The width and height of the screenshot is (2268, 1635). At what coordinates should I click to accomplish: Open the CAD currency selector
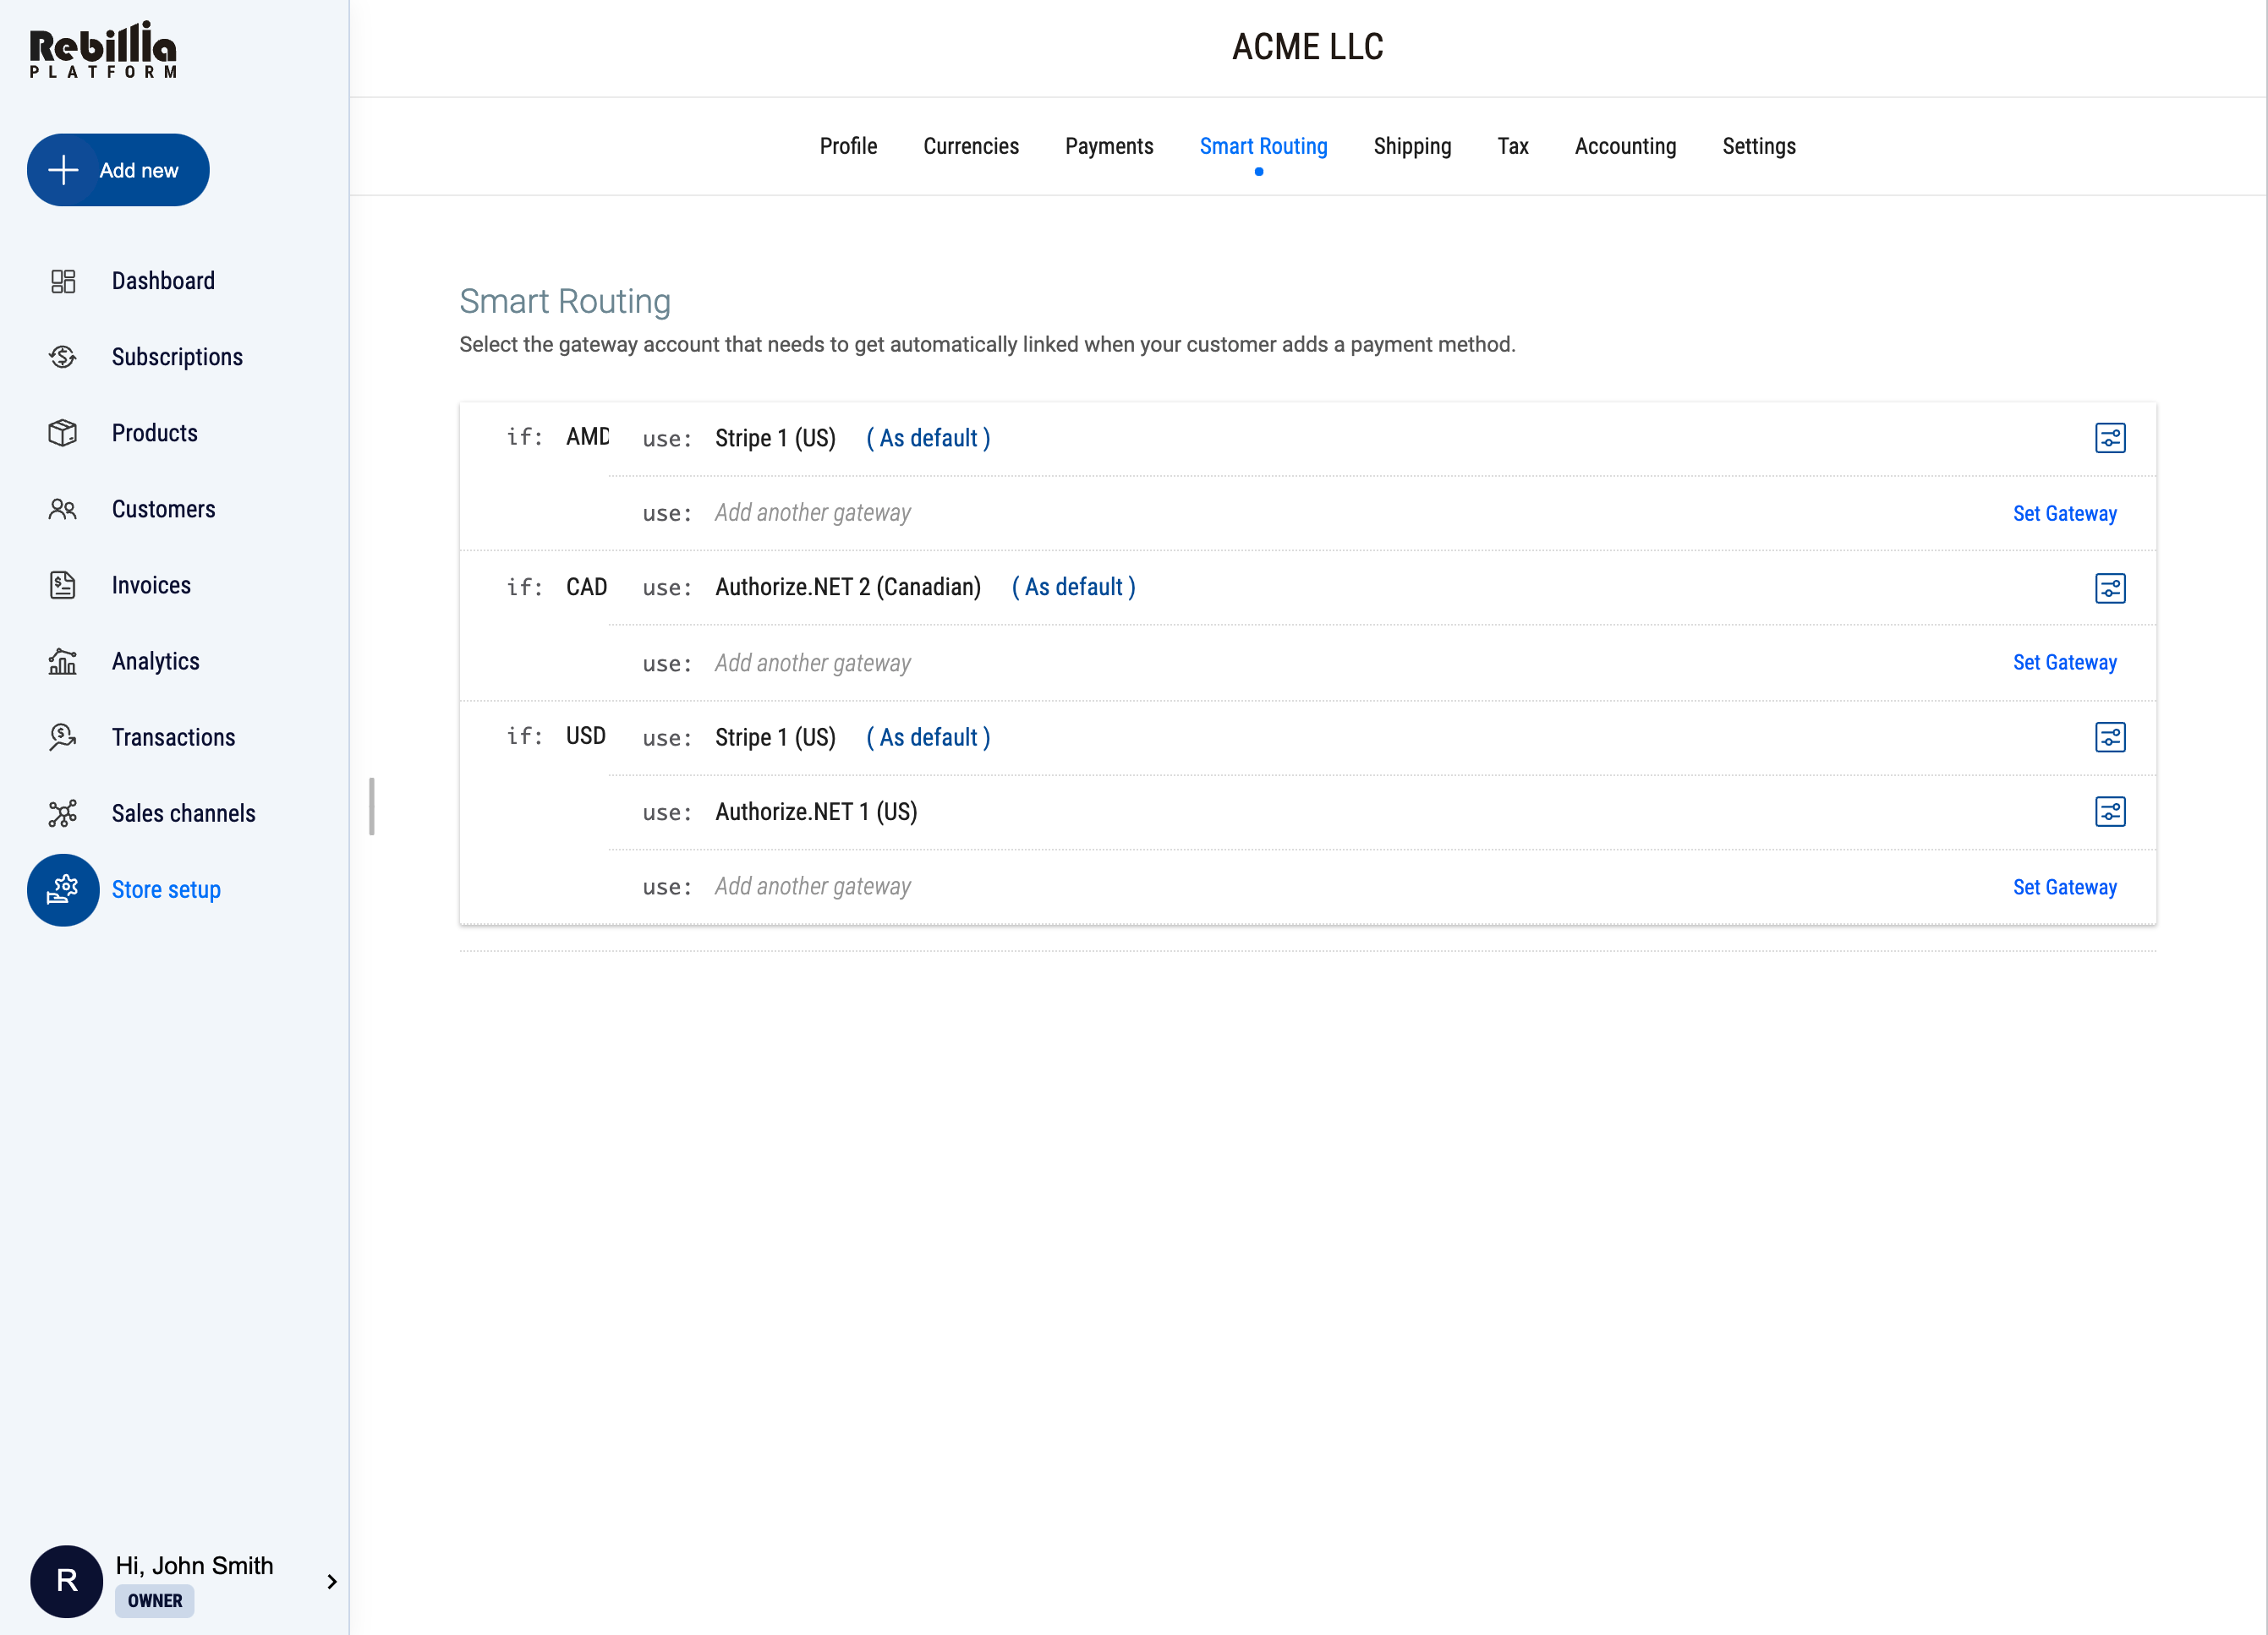tap(587, 587)
